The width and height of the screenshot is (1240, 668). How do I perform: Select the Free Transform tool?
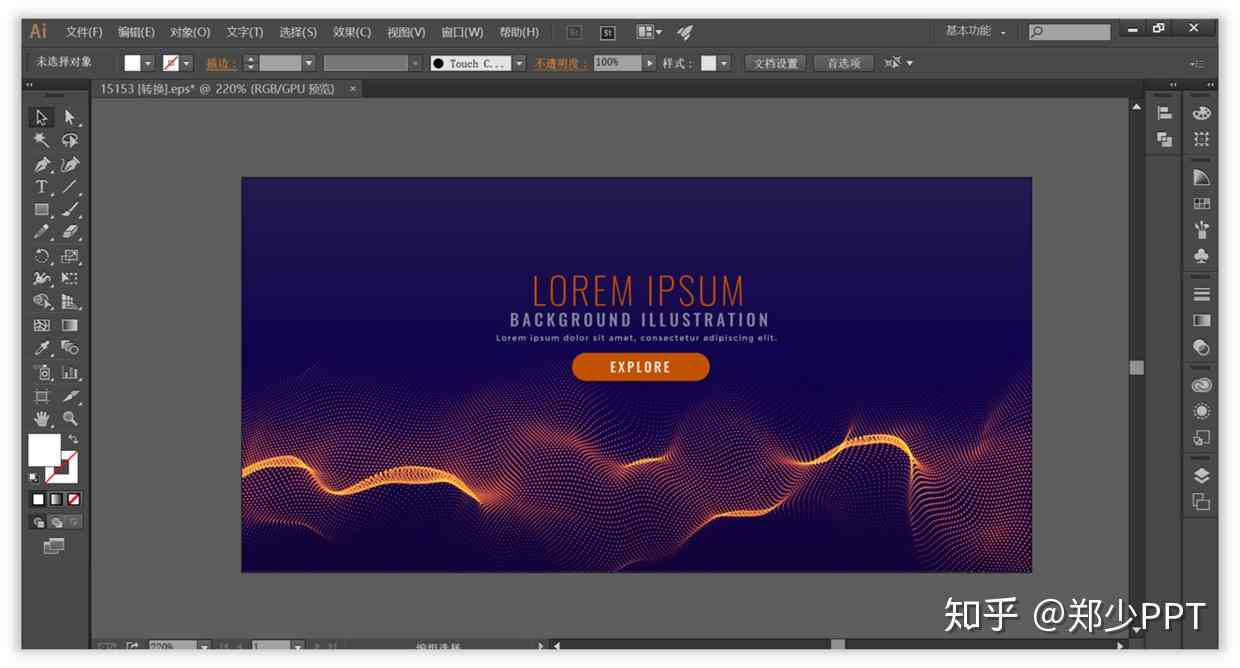[x=70, y=279]
